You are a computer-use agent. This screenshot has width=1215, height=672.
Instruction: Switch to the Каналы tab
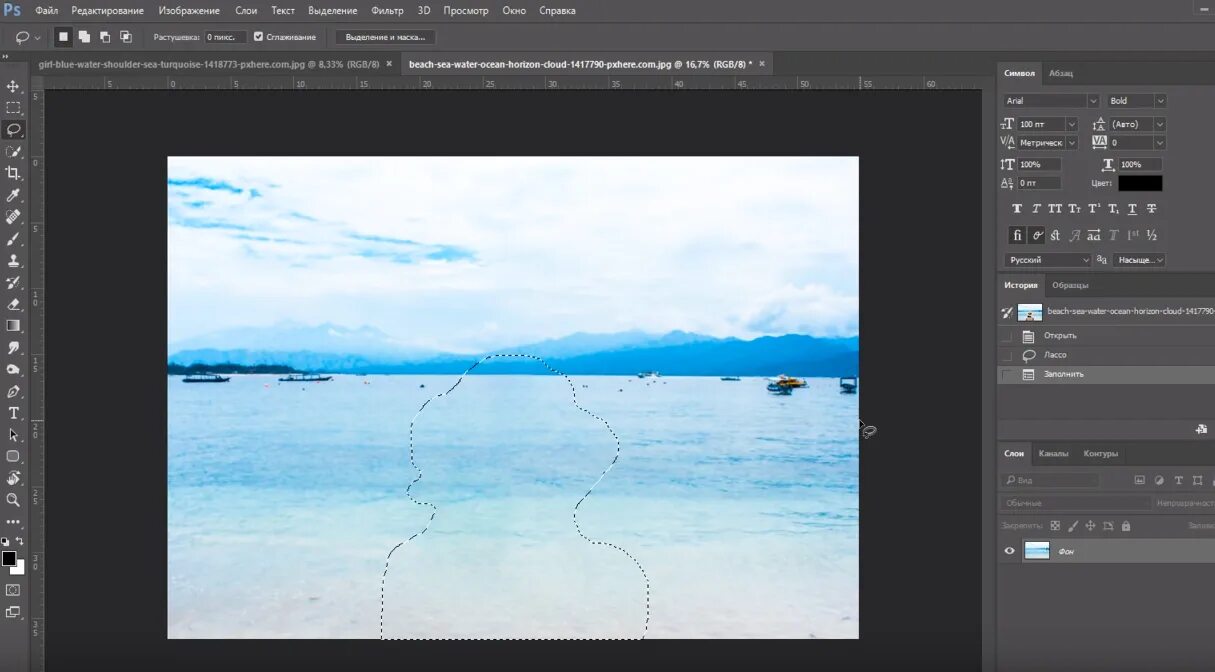[x=1053, y=453]
